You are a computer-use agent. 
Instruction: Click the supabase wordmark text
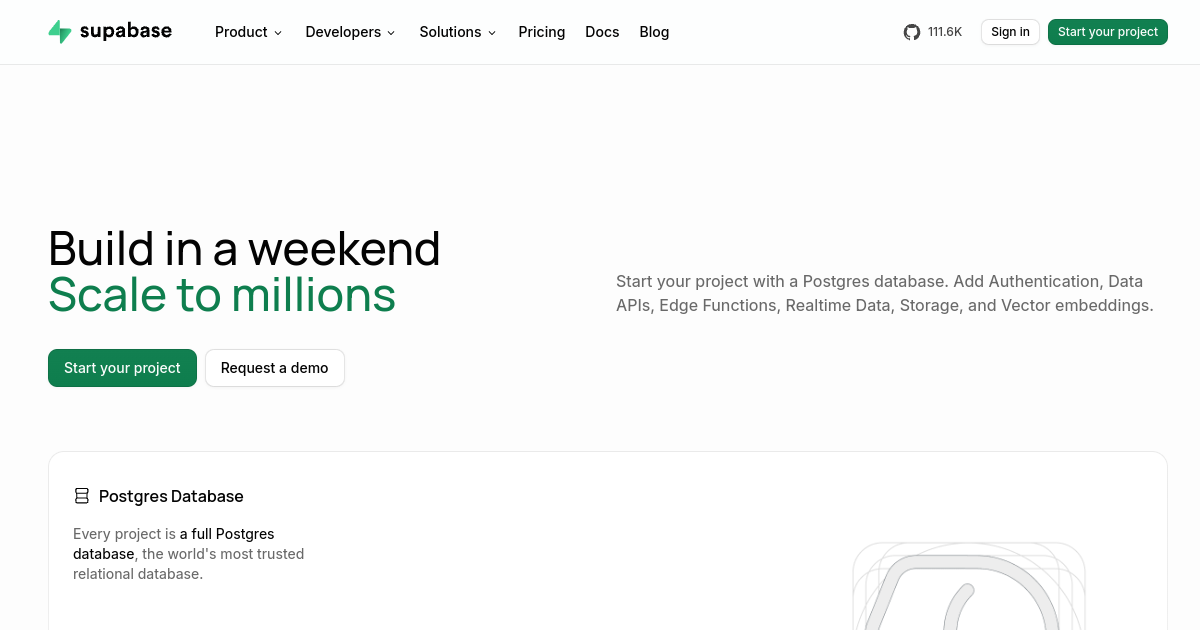coord(126,31)
